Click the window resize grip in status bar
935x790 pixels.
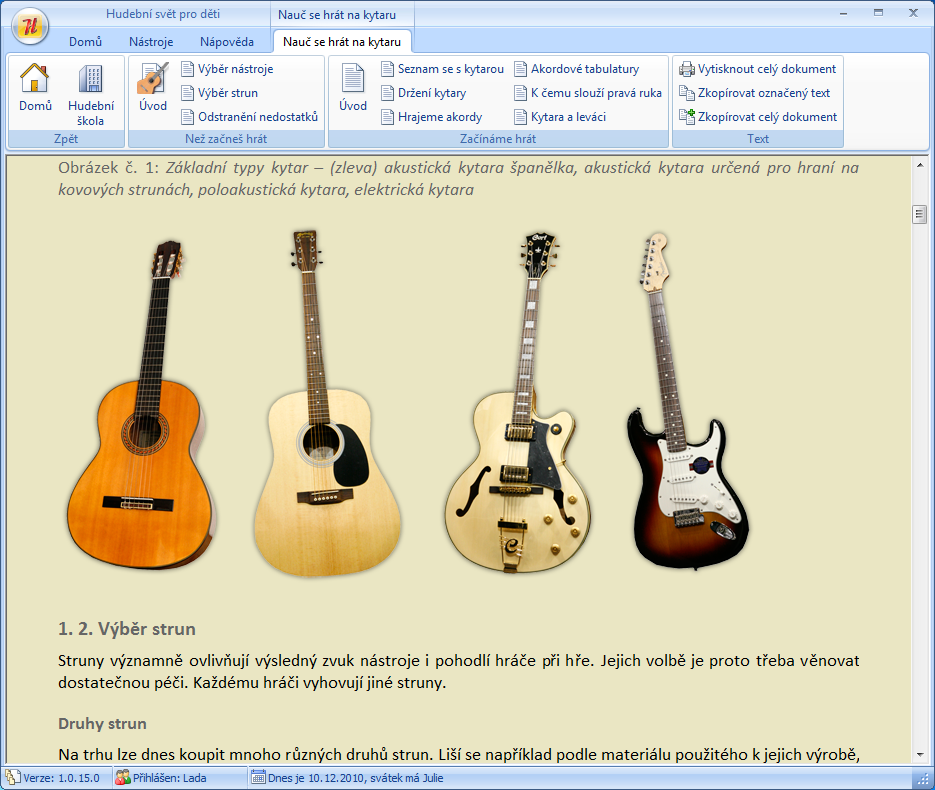pos(922,779)
